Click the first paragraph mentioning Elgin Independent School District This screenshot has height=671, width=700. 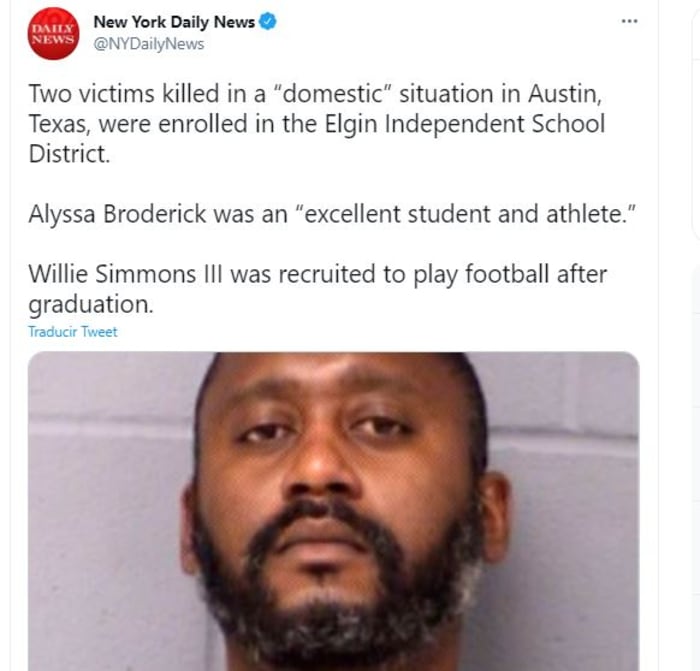(317, 124)
